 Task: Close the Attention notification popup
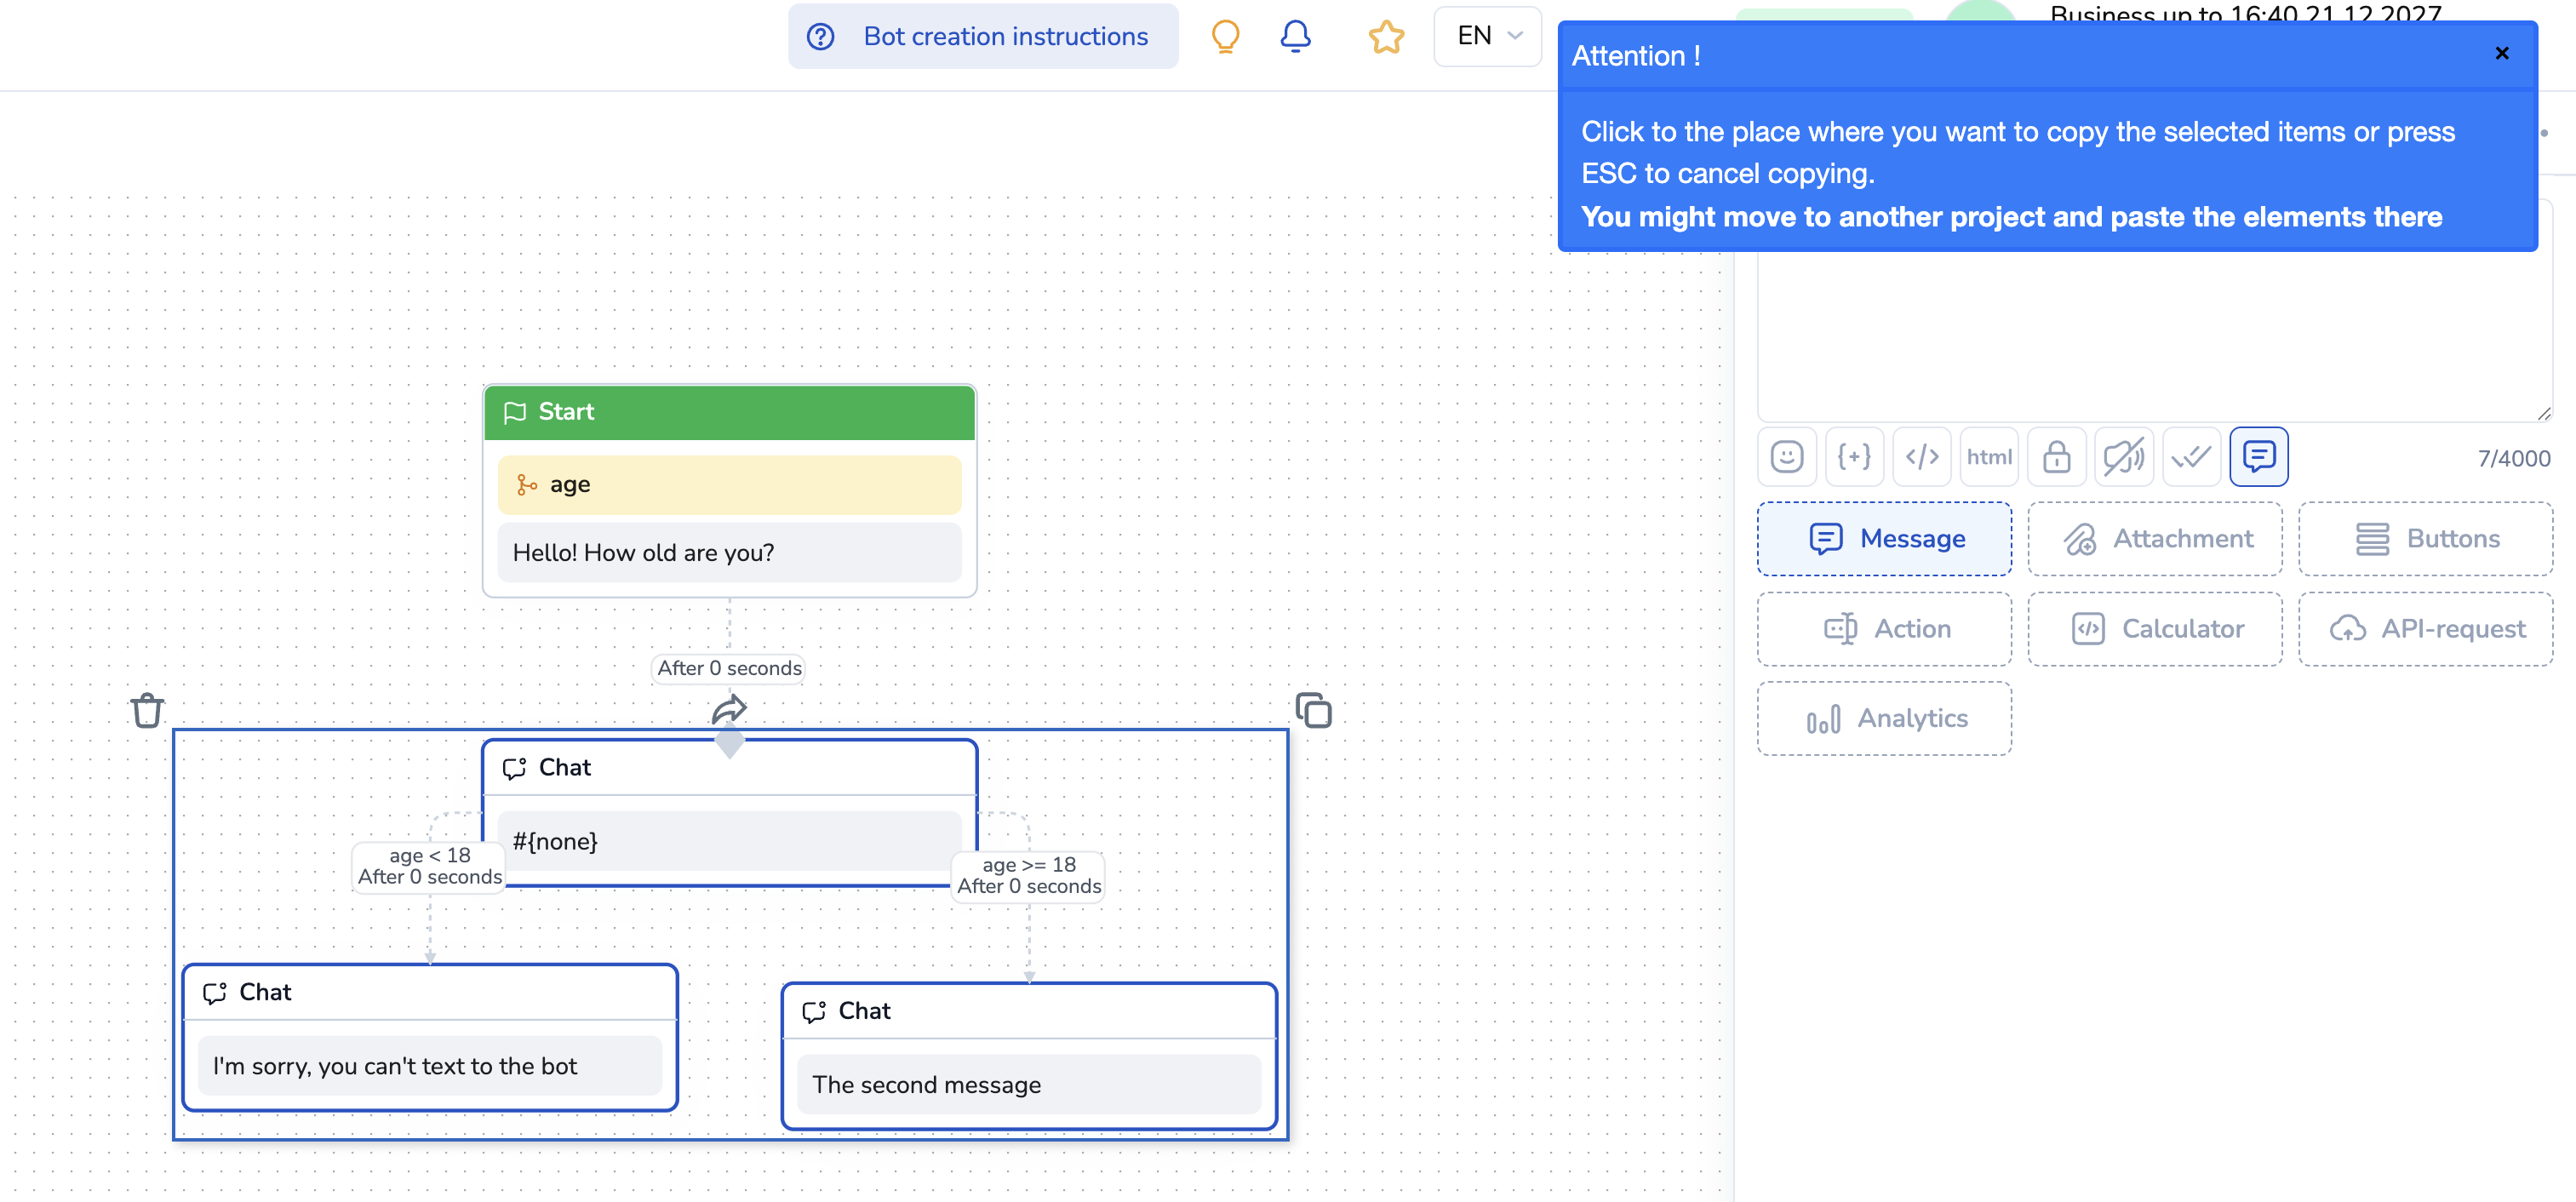pyautogui.click(x=2501, y=54)
